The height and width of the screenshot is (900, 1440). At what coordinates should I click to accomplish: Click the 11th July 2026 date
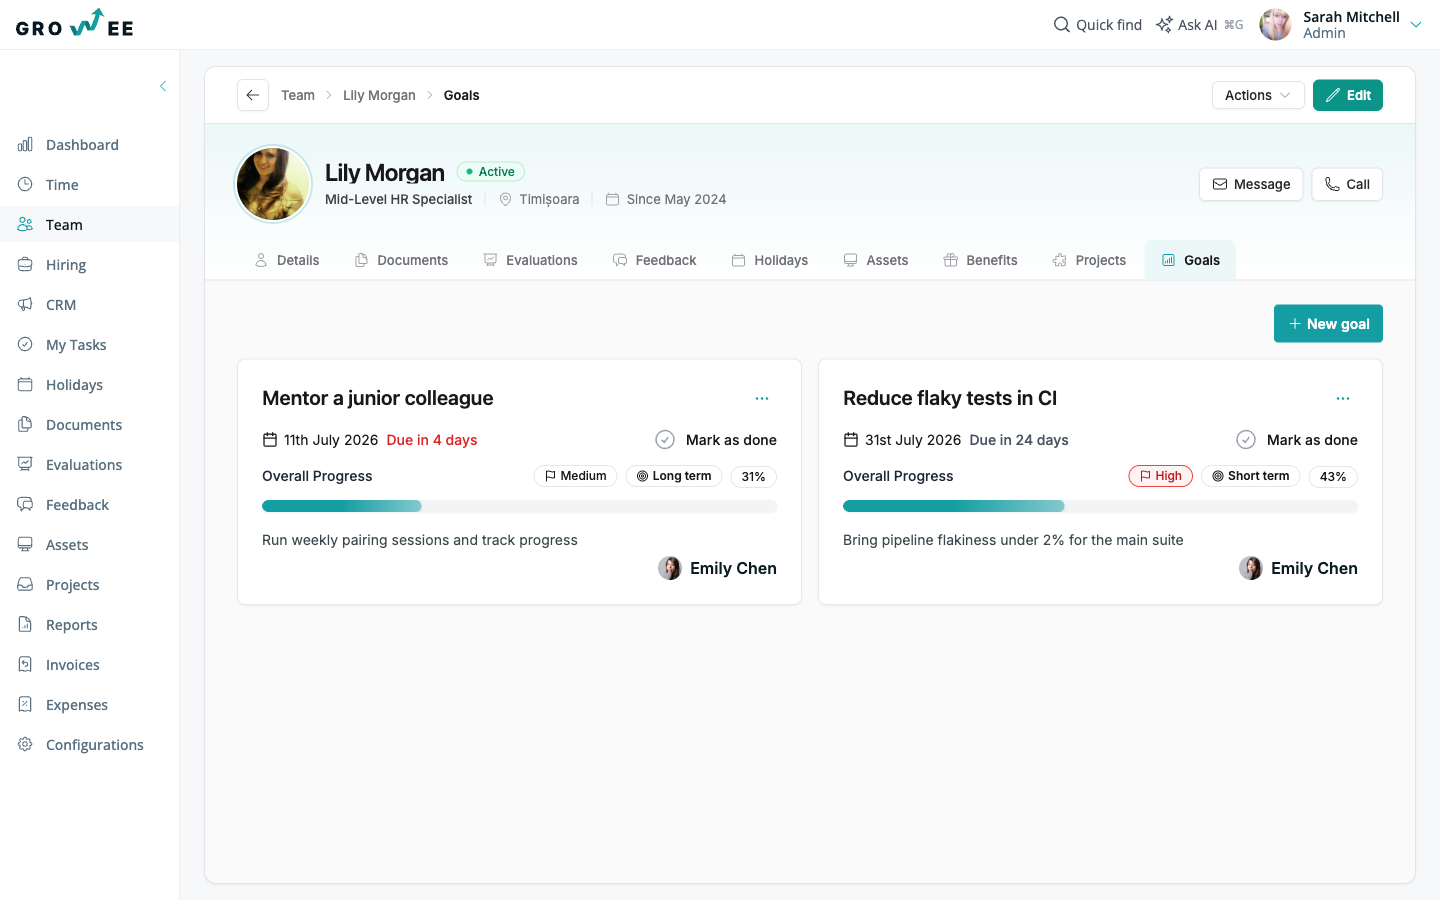[x=331, y=440]
